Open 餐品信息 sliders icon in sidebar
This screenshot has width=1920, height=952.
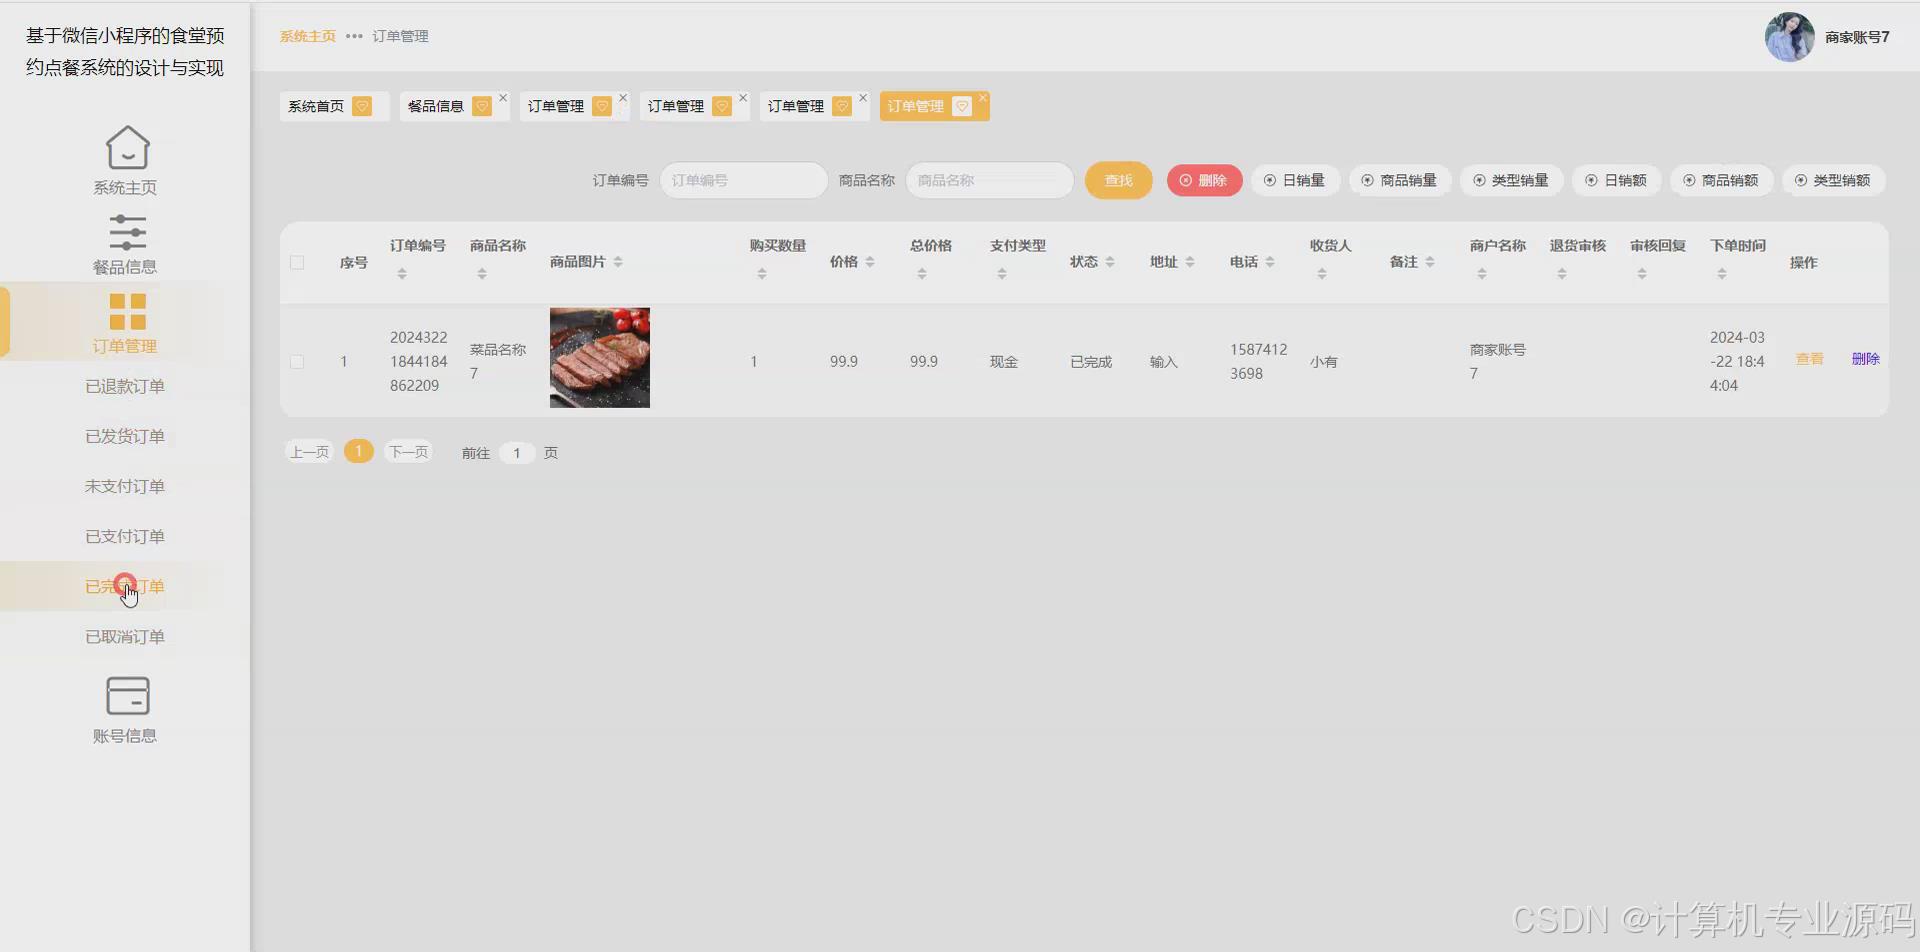coord(127,233)
